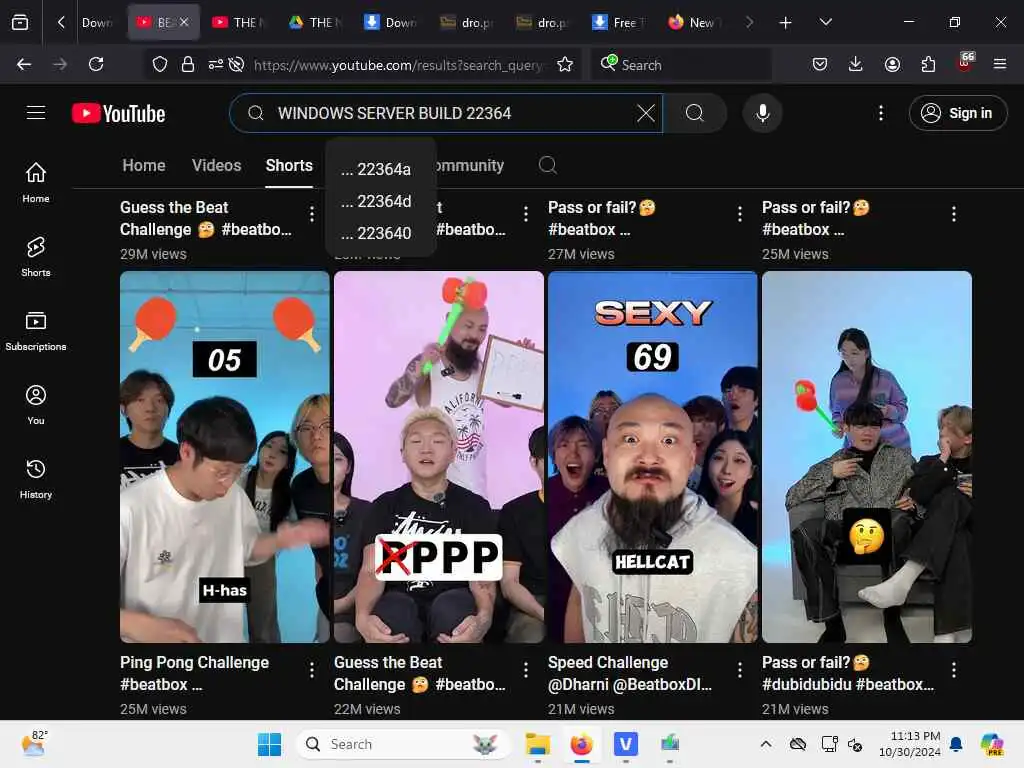Open options for 22M views Guess the Beat
This screenshot has width=1024, height=768.
pyautogui.click(x=526, y=669)
